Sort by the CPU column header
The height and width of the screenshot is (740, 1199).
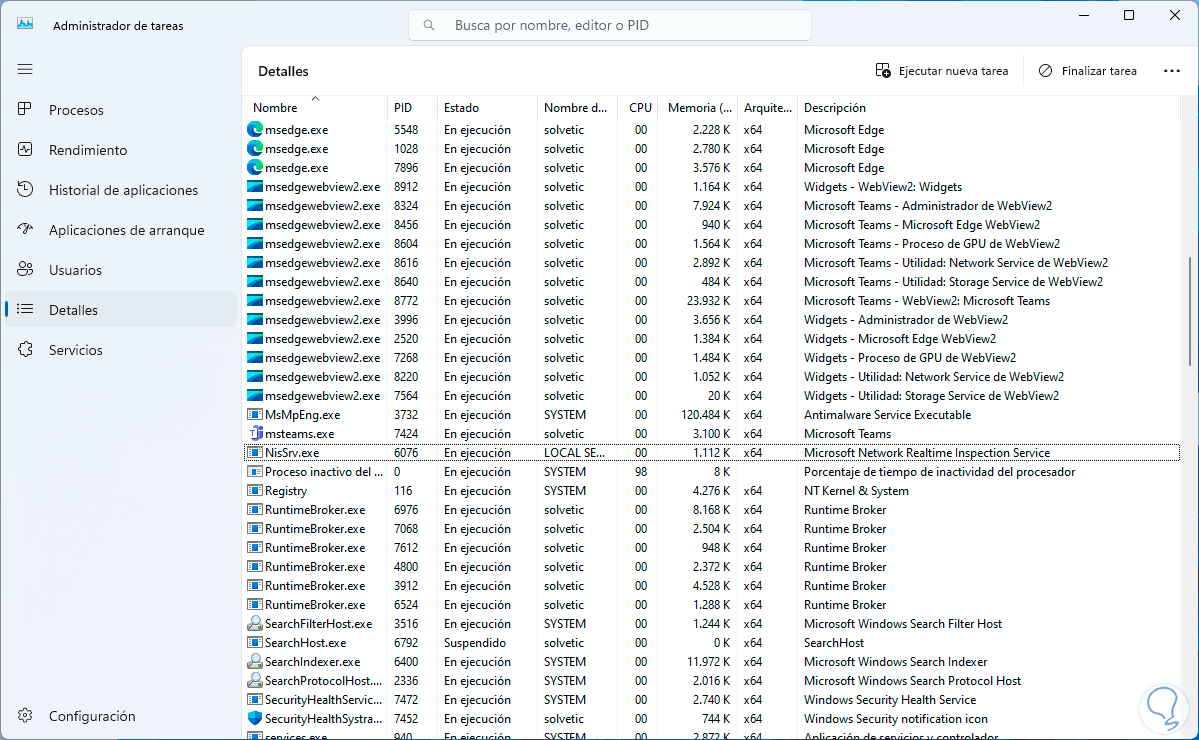640,108
